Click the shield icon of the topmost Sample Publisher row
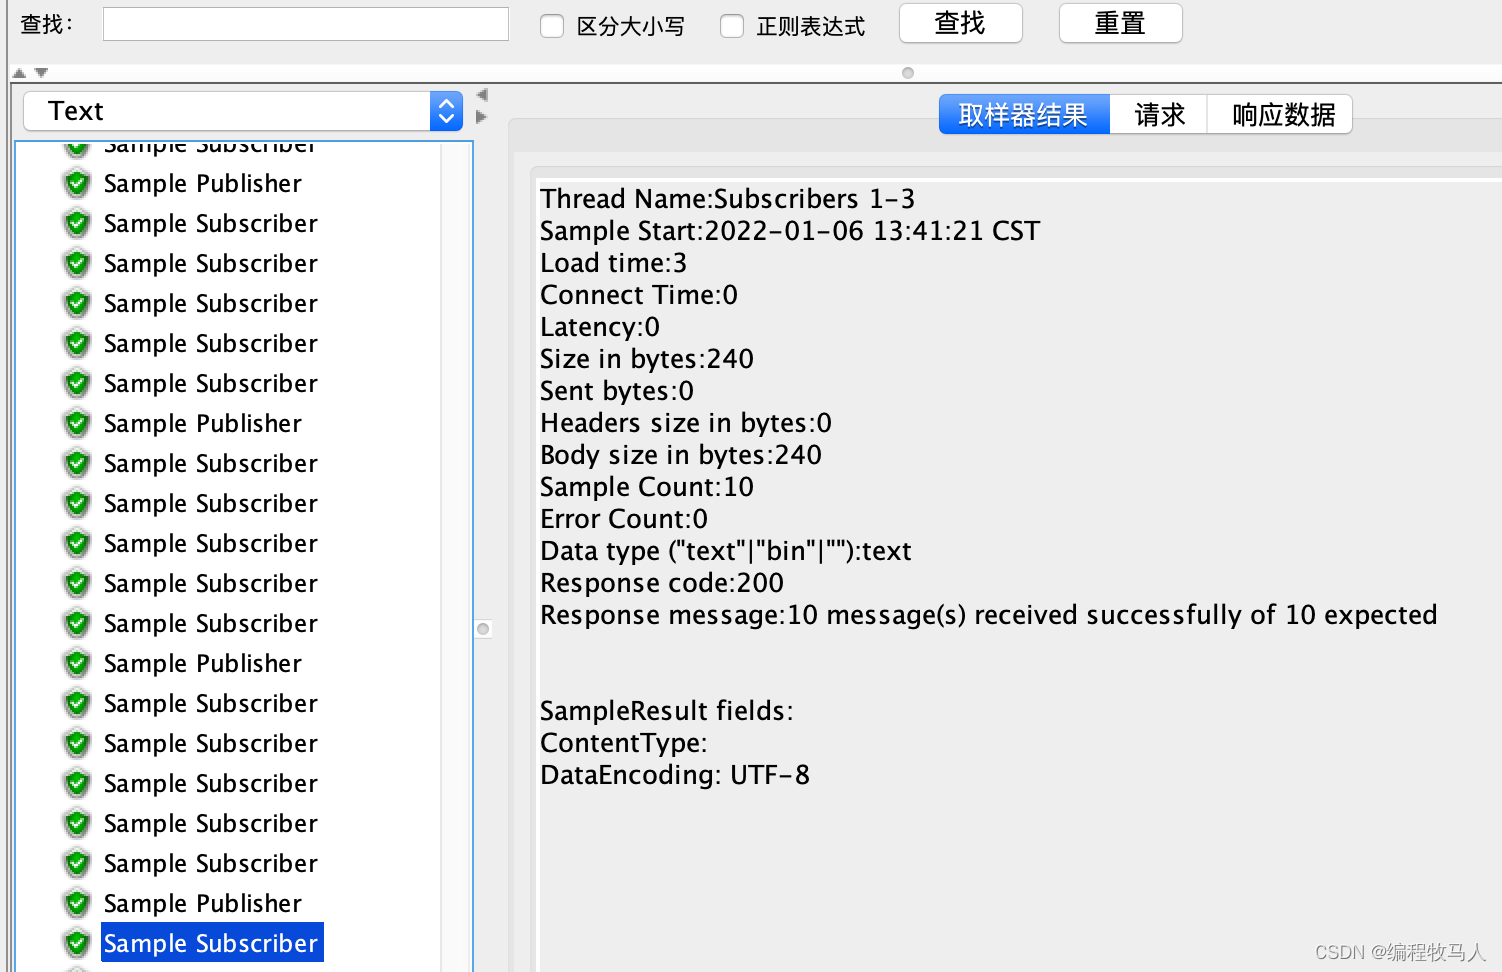Screen dimensions: 1502x972 point(77,183)
